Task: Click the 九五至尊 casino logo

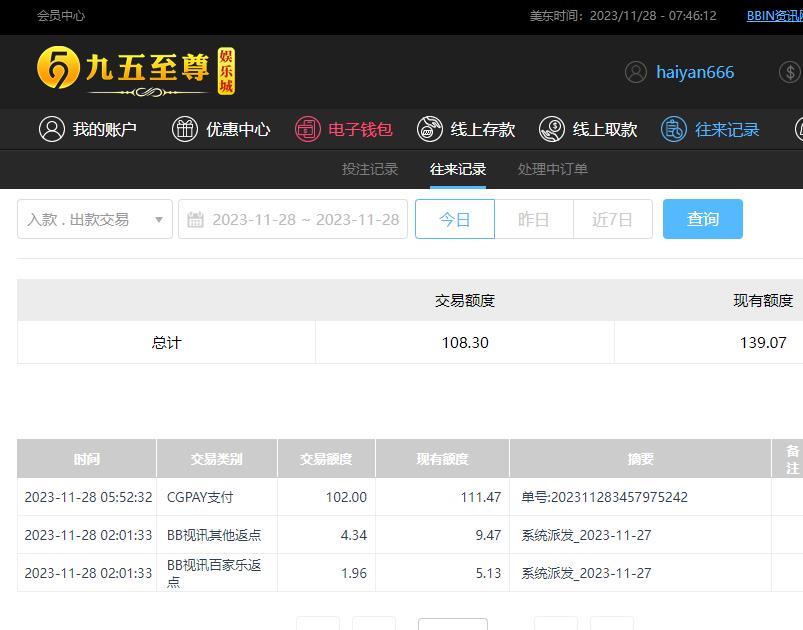Action: (x=136, y=71)
